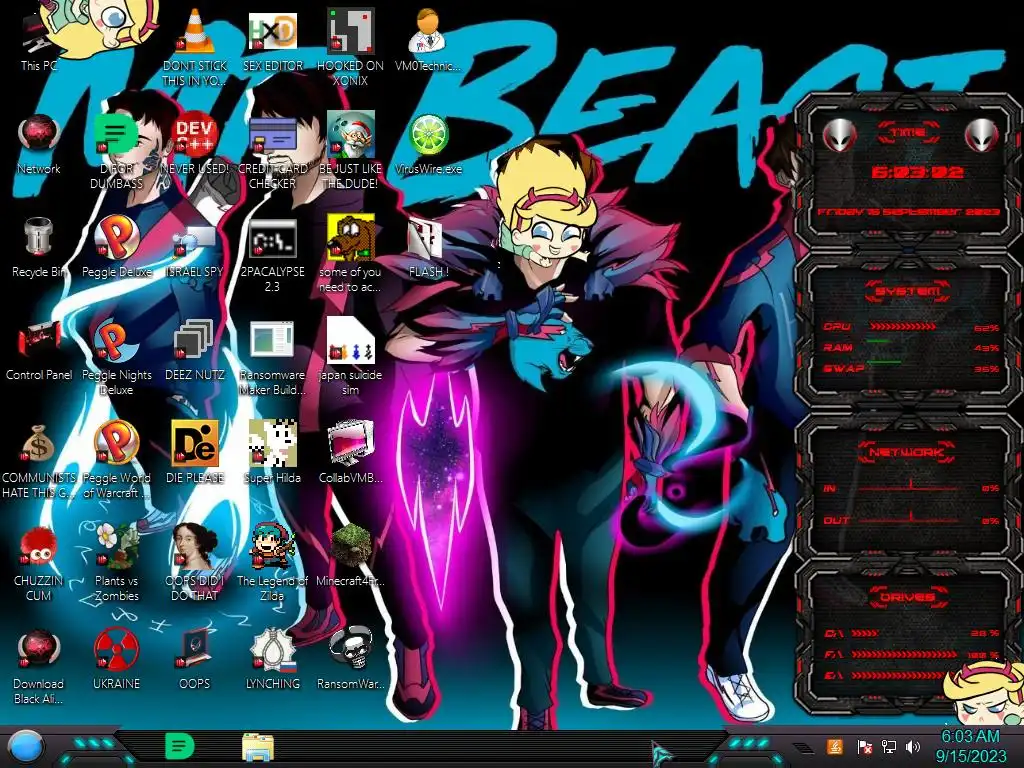Click the NETWORK header in gadget
Viewport: 1024px width, 768px height.
906,451
